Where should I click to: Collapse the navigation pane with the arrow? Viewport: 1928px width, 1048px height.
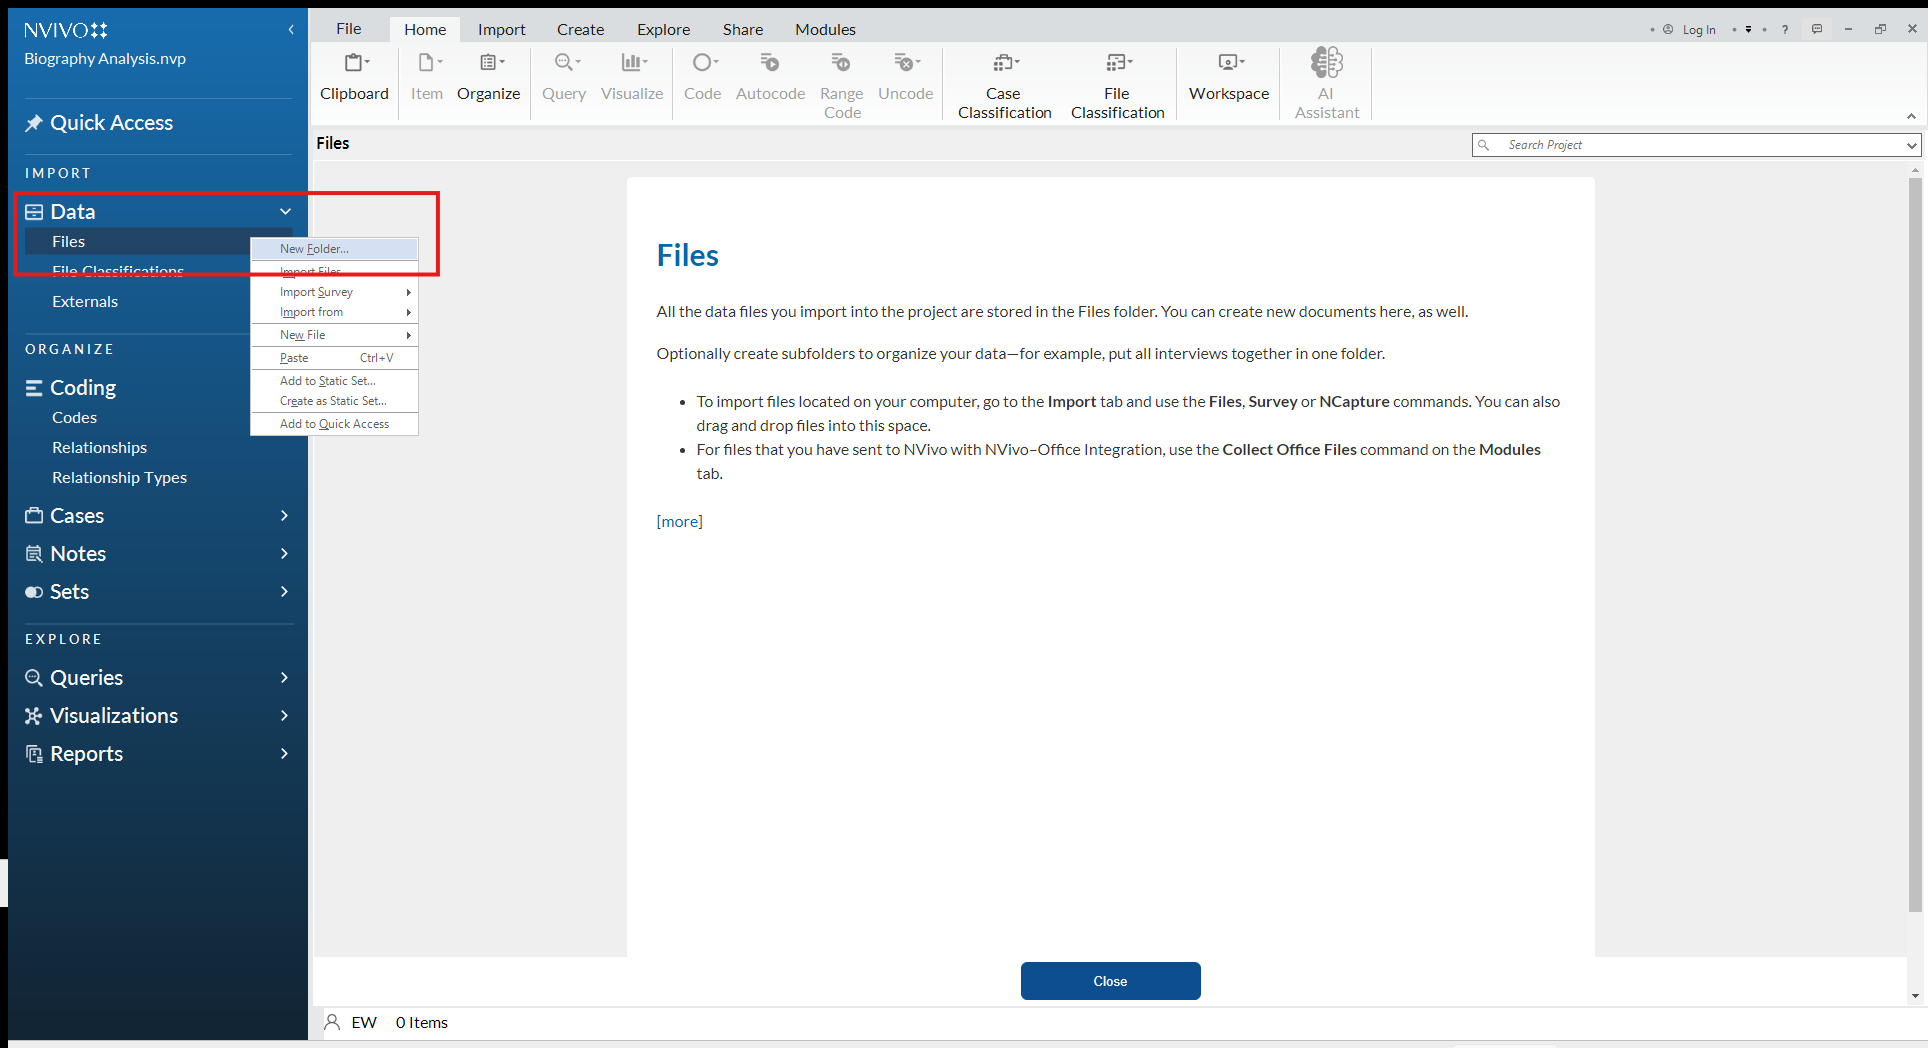coord(291,29)
